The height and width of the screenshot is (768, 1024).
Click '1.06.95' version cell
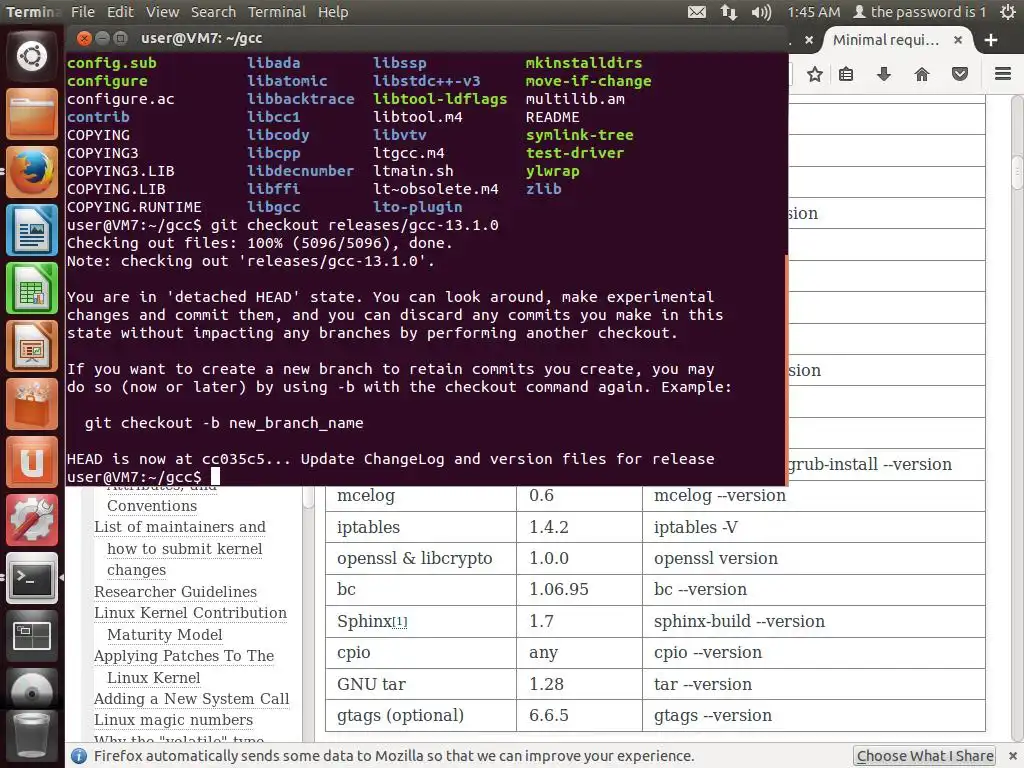[579, 590]
